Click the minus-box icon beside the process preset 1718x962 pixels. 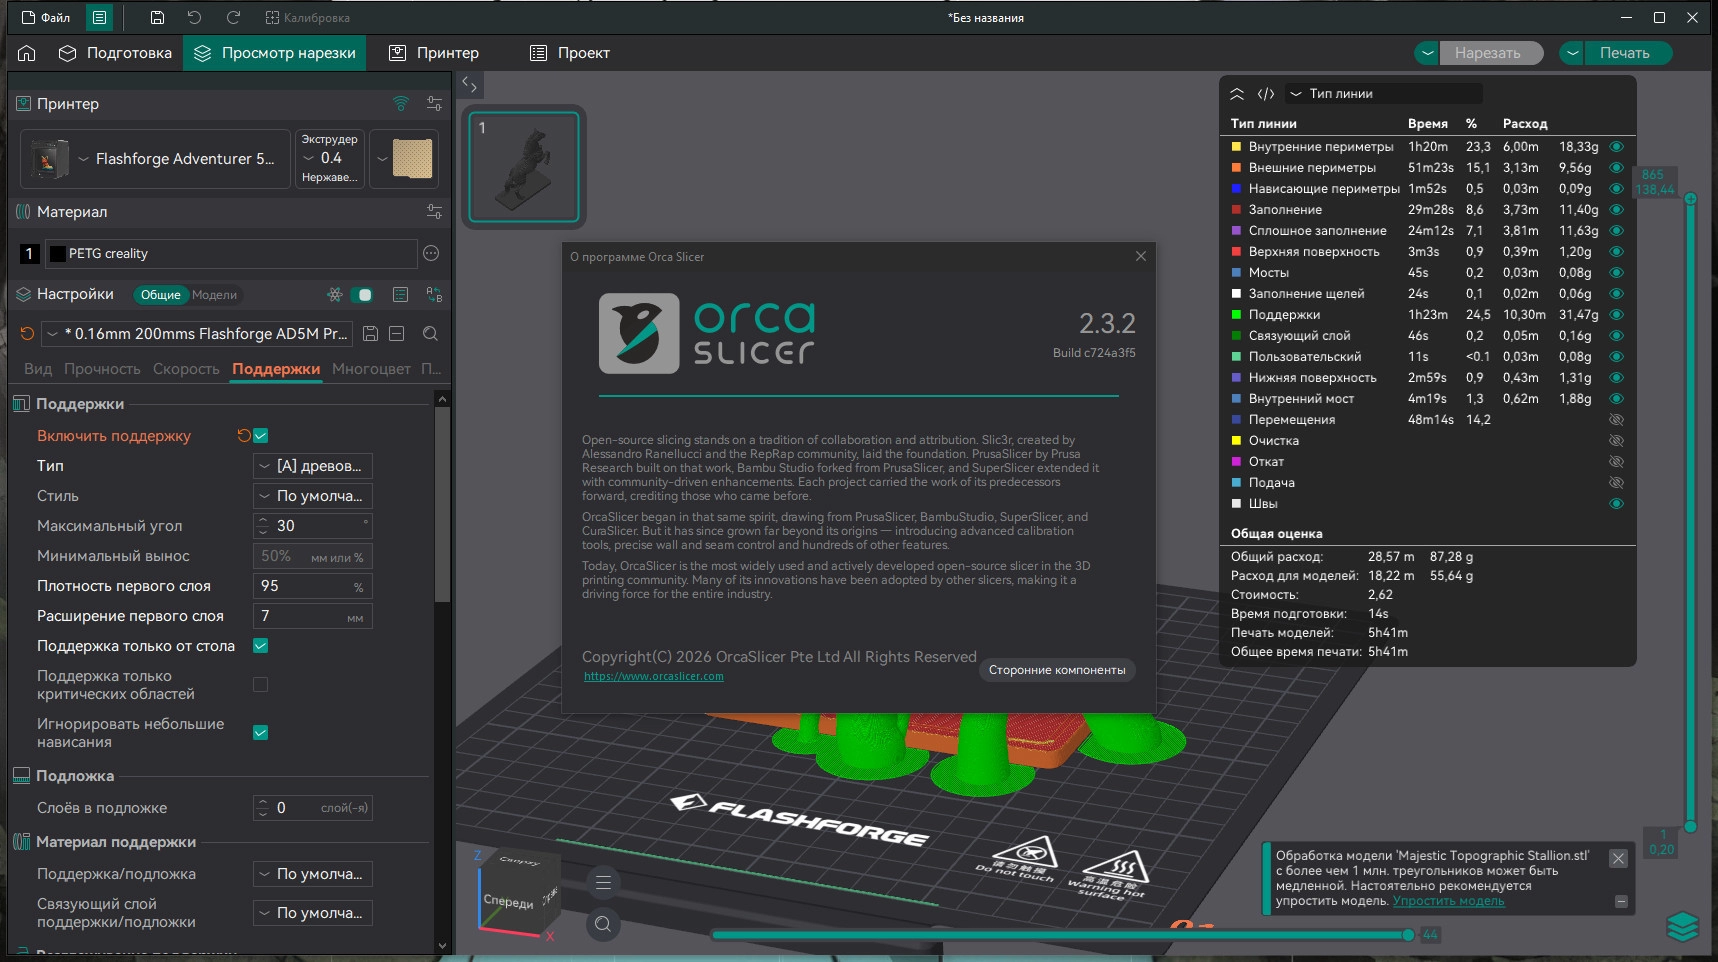396,334
